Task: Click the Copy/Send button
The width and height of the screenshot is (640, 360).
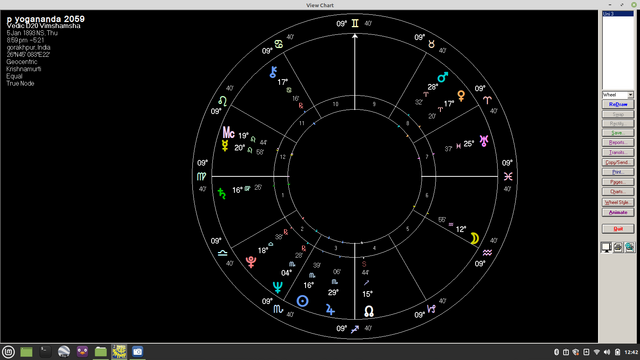Action: coord(618,162)
